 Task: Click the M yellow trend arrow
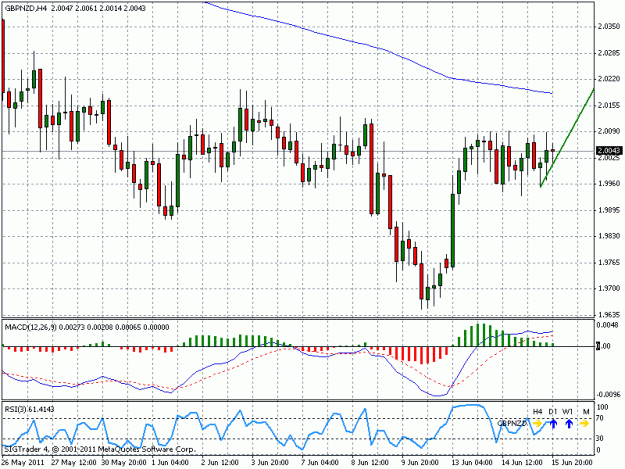point(584,423)
